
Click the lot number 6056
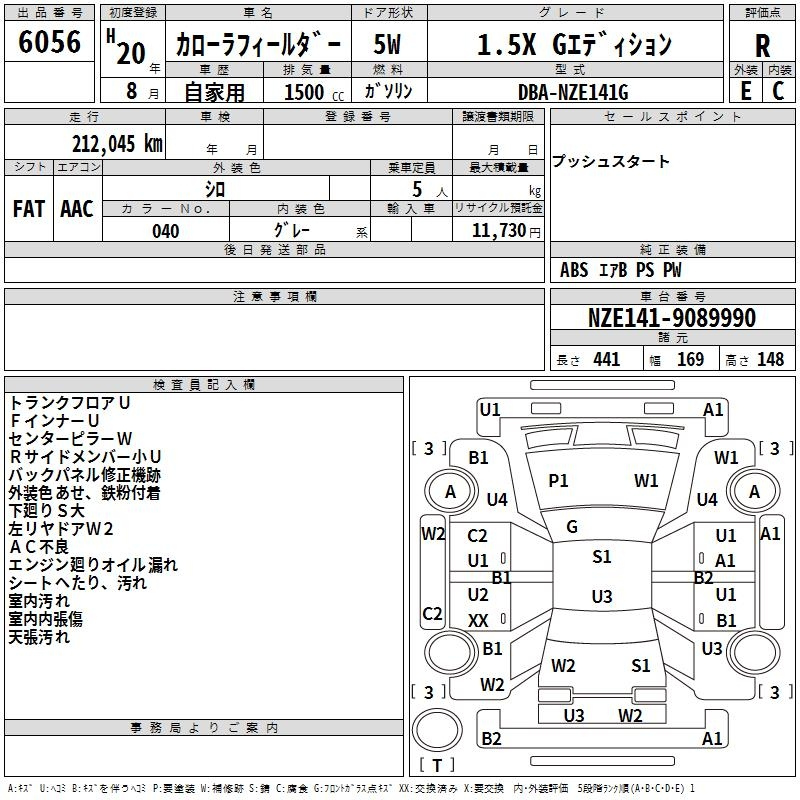pos(49,43)
